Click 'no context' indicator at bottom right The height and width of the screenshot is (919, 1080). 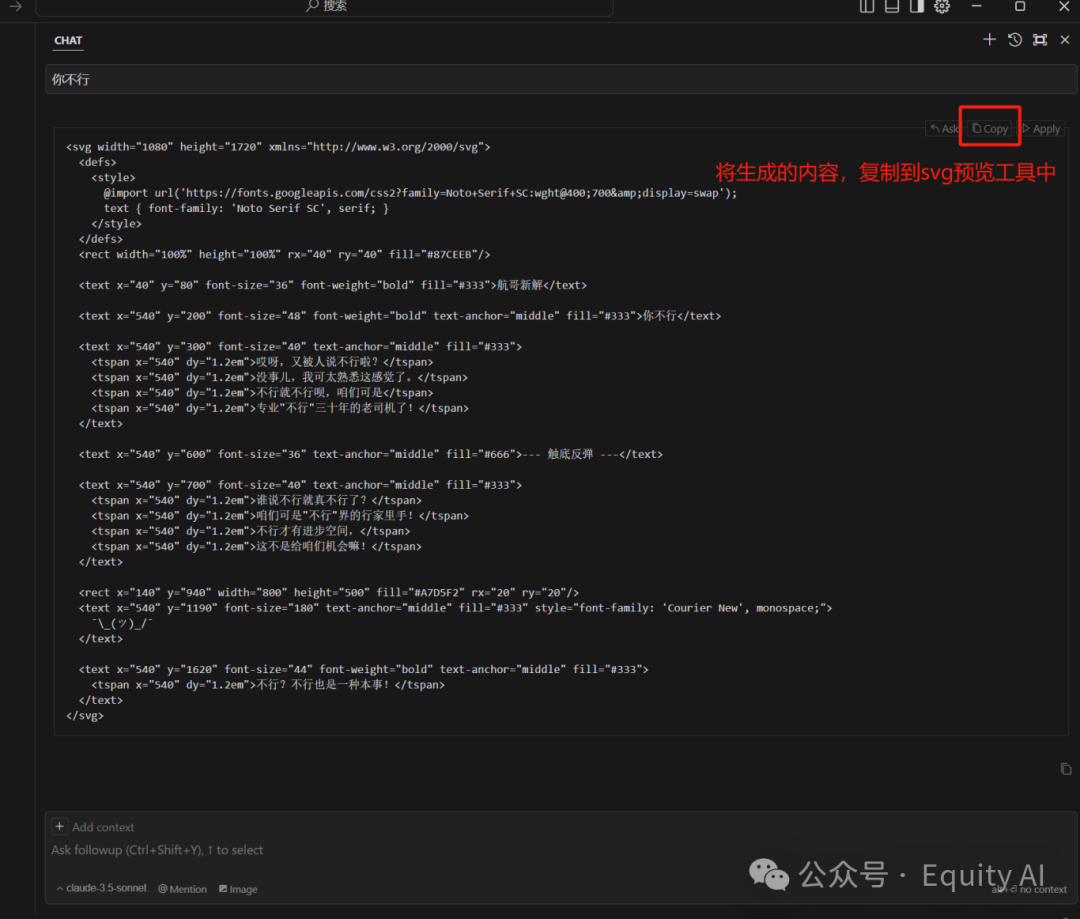pyautogui.click(x=1043, y=889)
